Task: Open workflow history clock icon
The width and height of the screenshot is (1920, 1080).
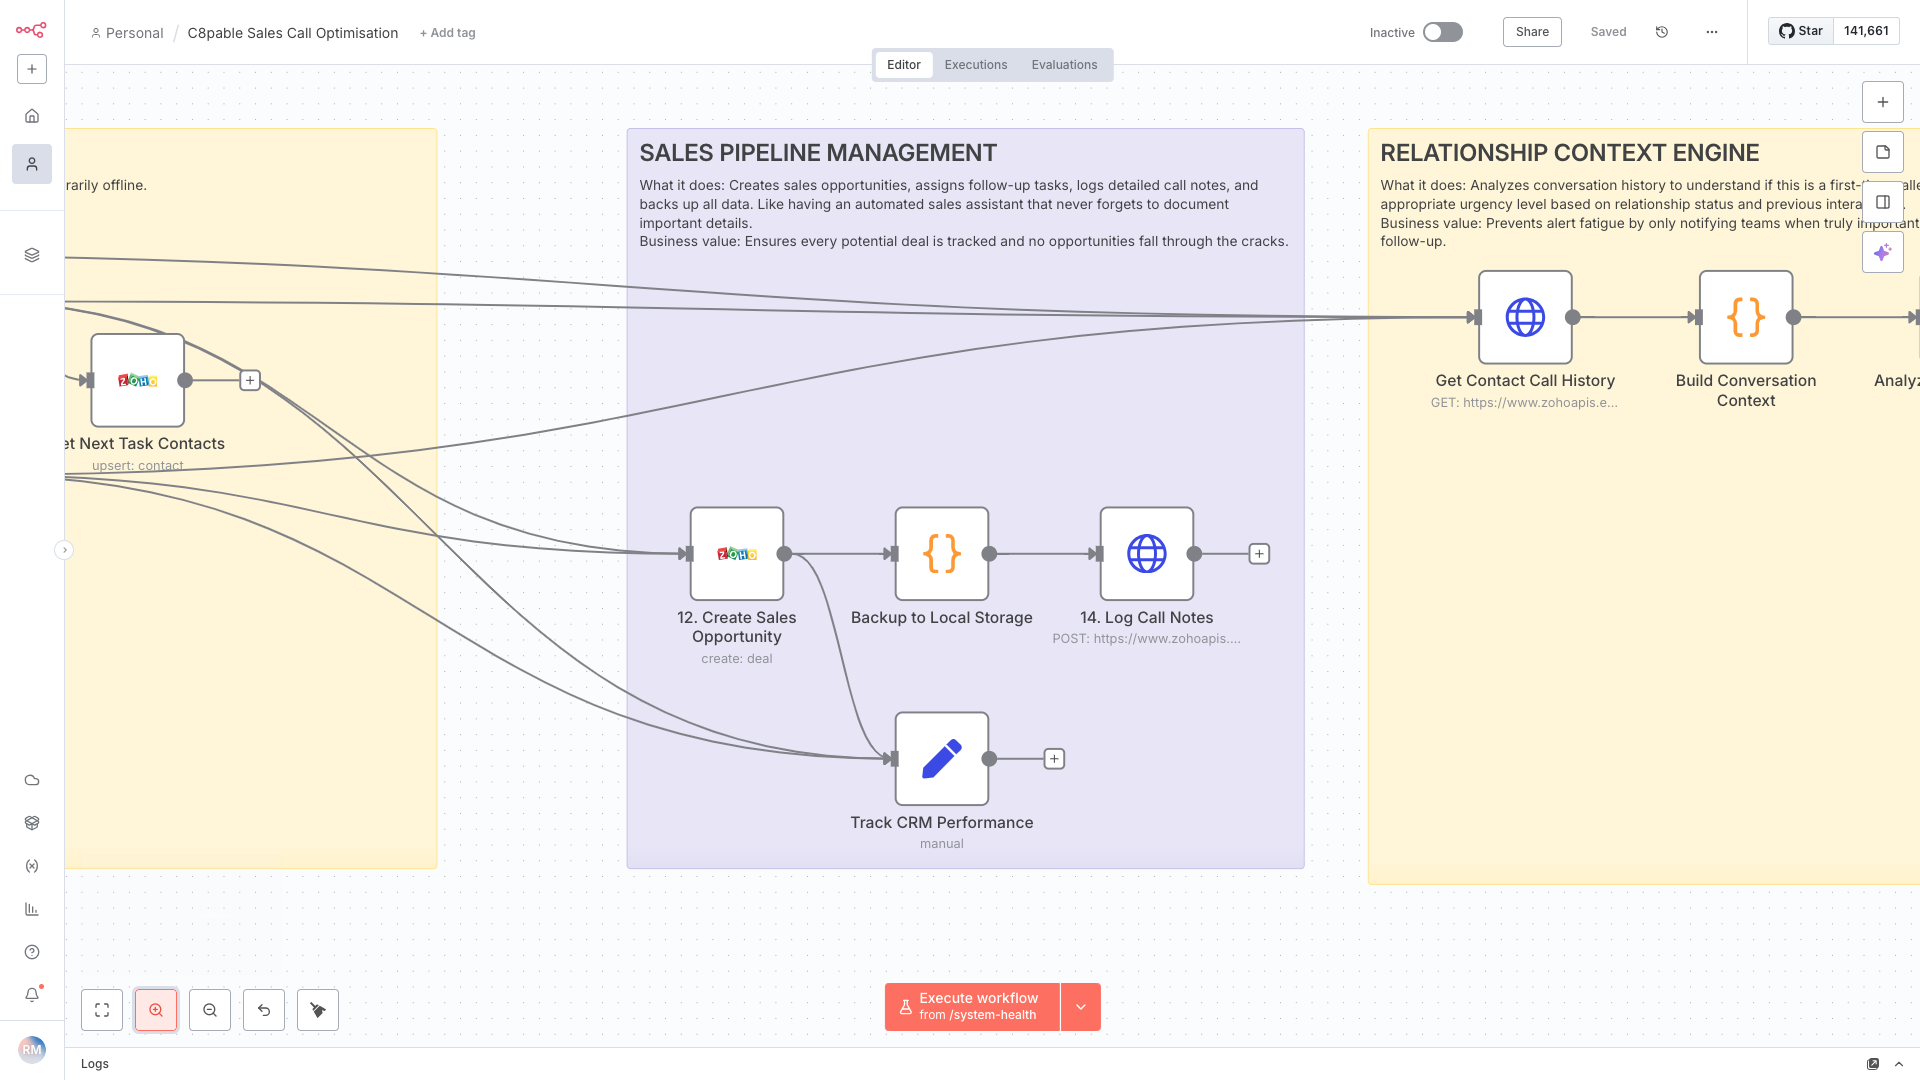Action: [x=1662, y=32]
